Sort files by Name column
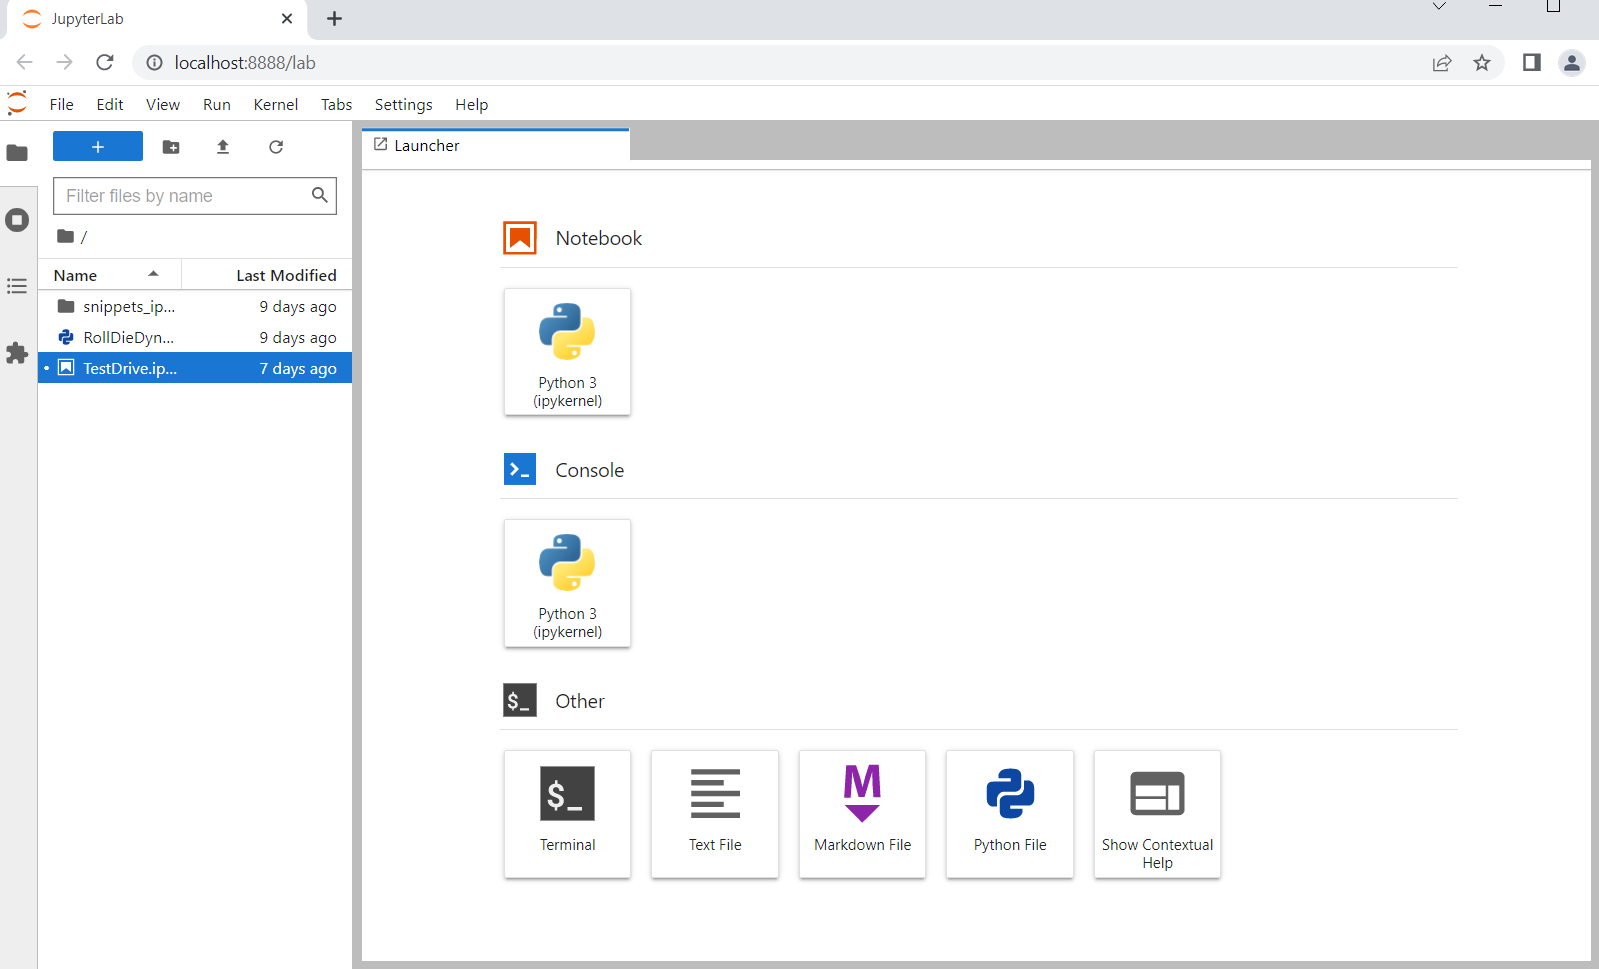 (x=110, y=275)
